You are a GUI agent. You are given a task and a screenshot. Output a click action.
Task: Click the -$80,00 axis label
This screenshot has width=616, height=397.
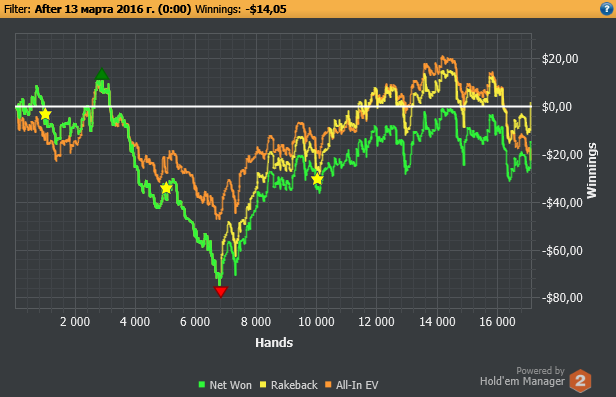click(562, 298)
